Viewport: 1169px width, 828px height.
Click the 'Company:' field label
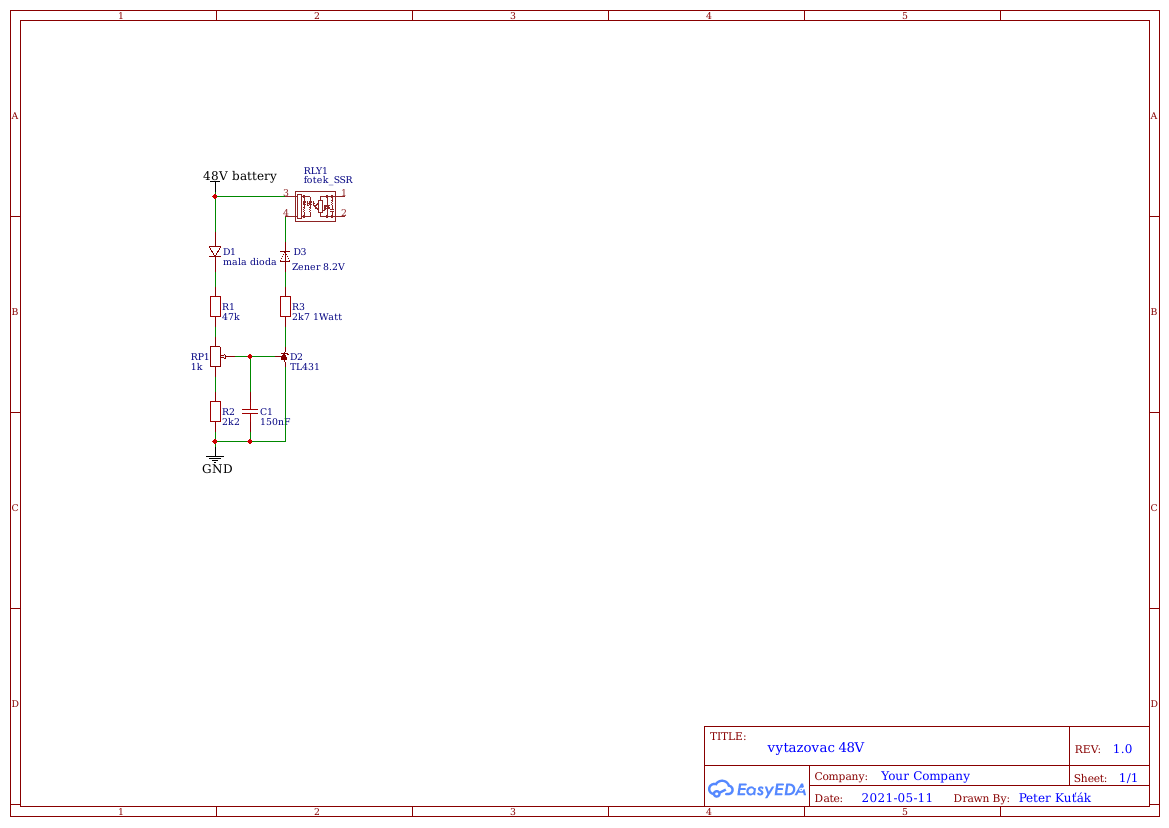[841, 777]
